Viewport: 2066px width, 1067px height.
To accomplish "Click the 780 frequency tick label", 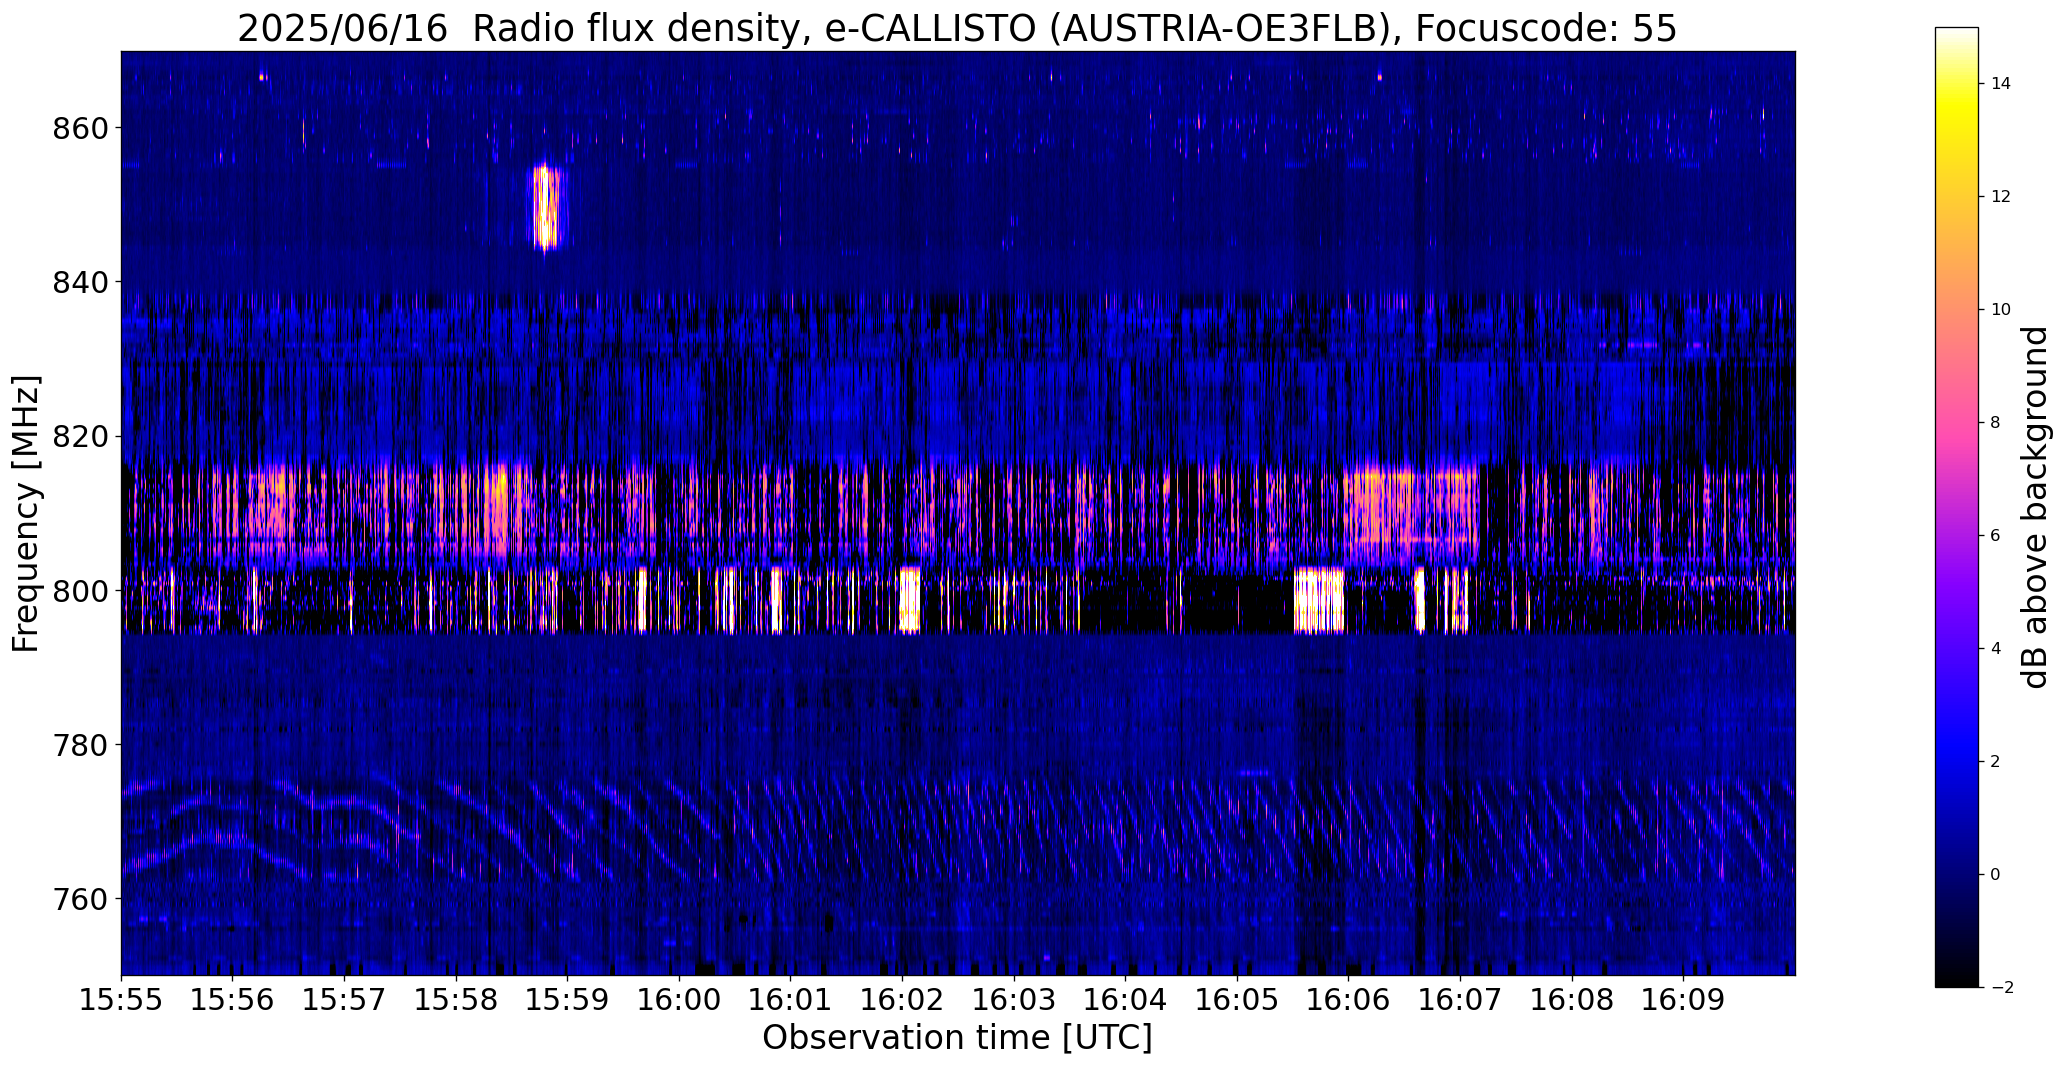I will 79,745.
